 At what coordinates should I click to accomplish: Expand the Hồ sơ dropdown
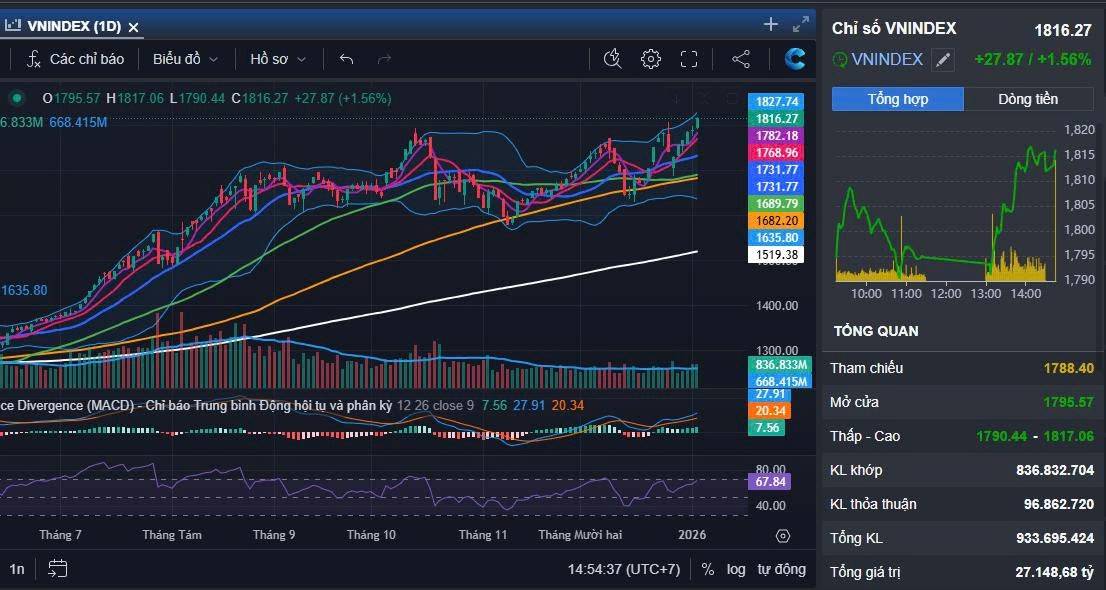click(278, 59)
